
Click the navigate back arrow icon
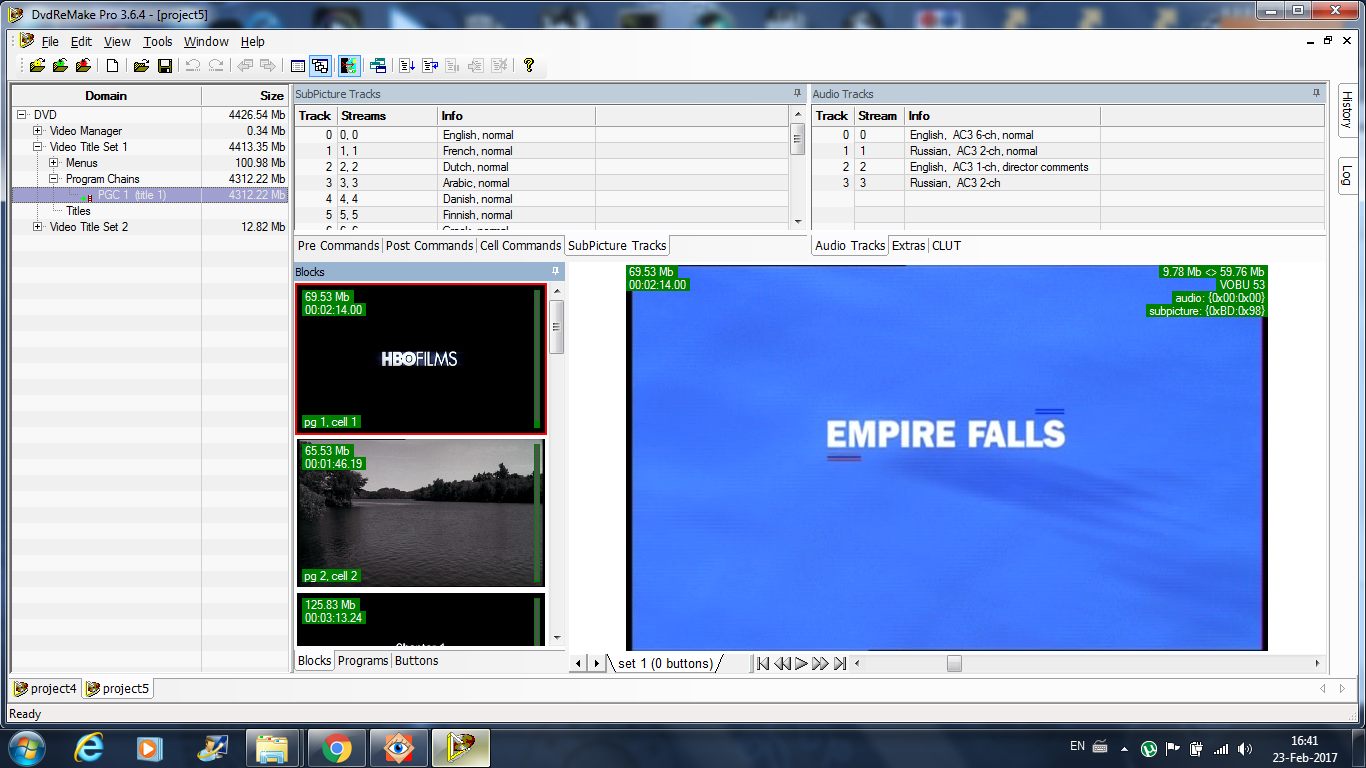click(245, 66)
